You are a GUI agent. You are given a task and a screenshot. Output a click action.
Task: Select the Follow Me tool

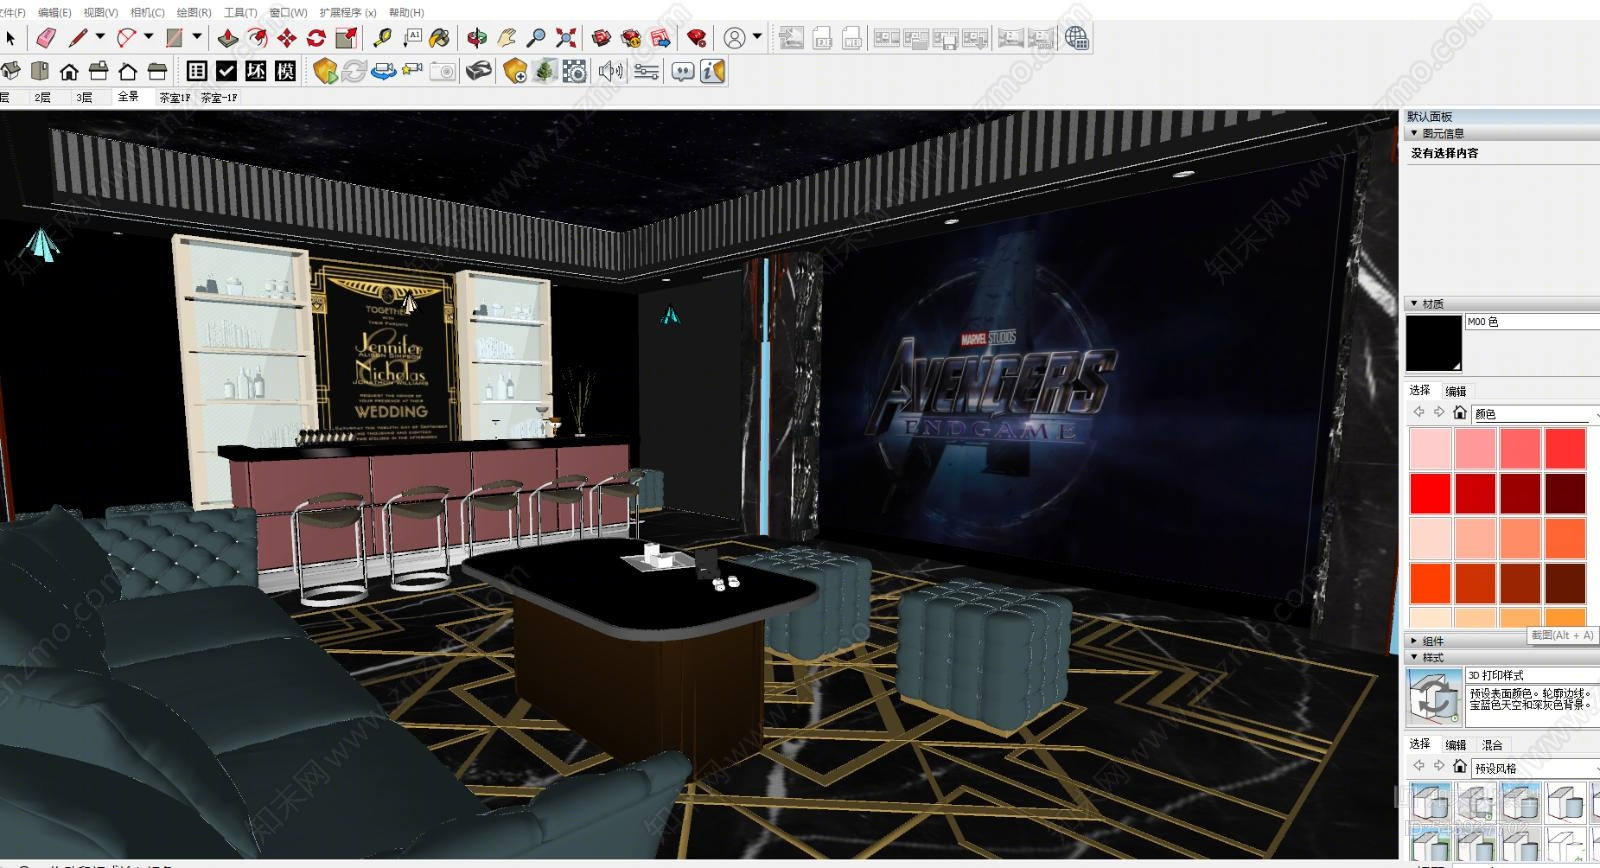257,38
